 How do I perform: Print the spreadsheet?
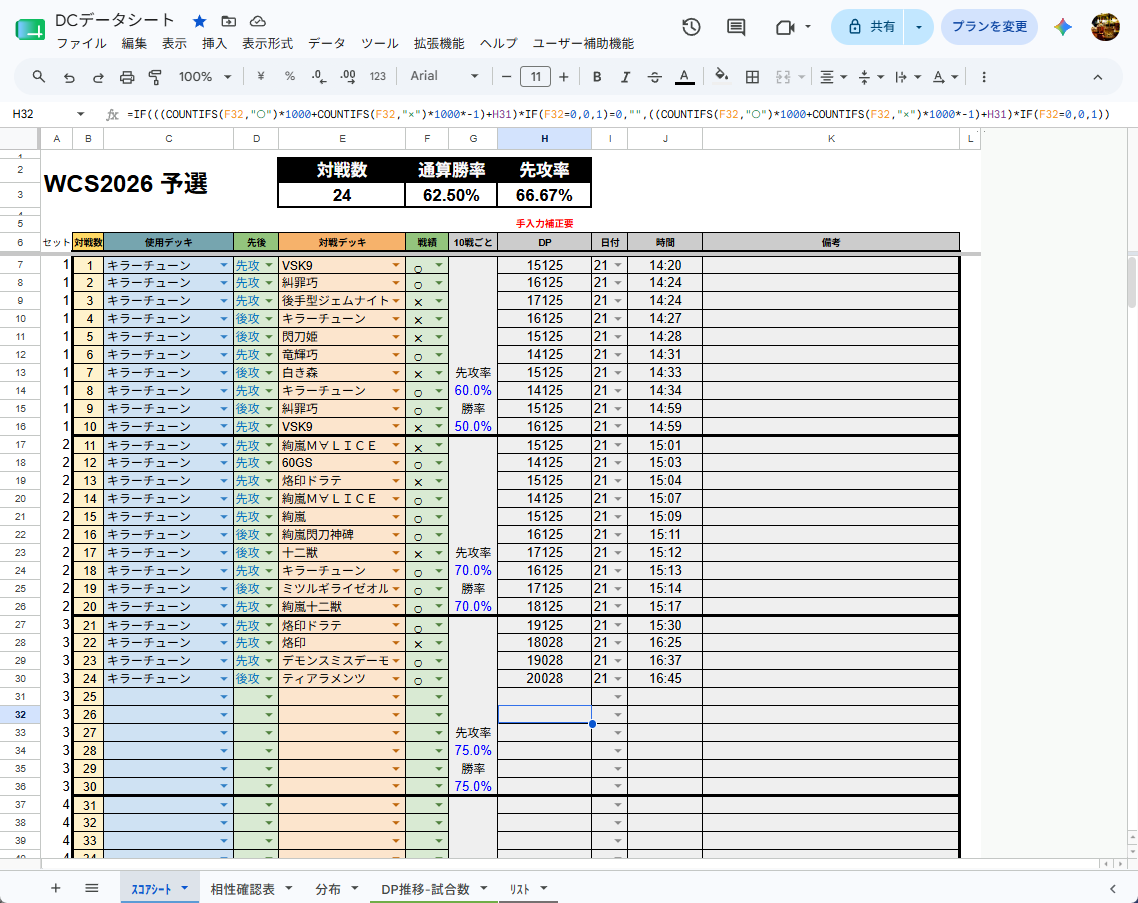coord(127,77)
